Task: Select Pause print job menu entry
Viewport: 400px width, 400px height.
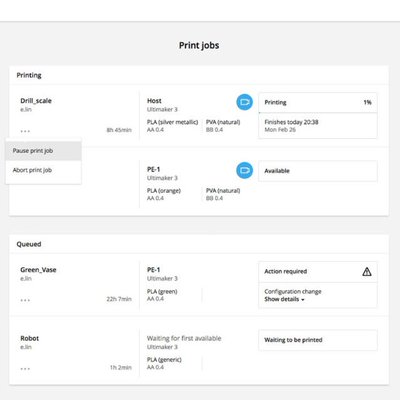Action: 43,151
